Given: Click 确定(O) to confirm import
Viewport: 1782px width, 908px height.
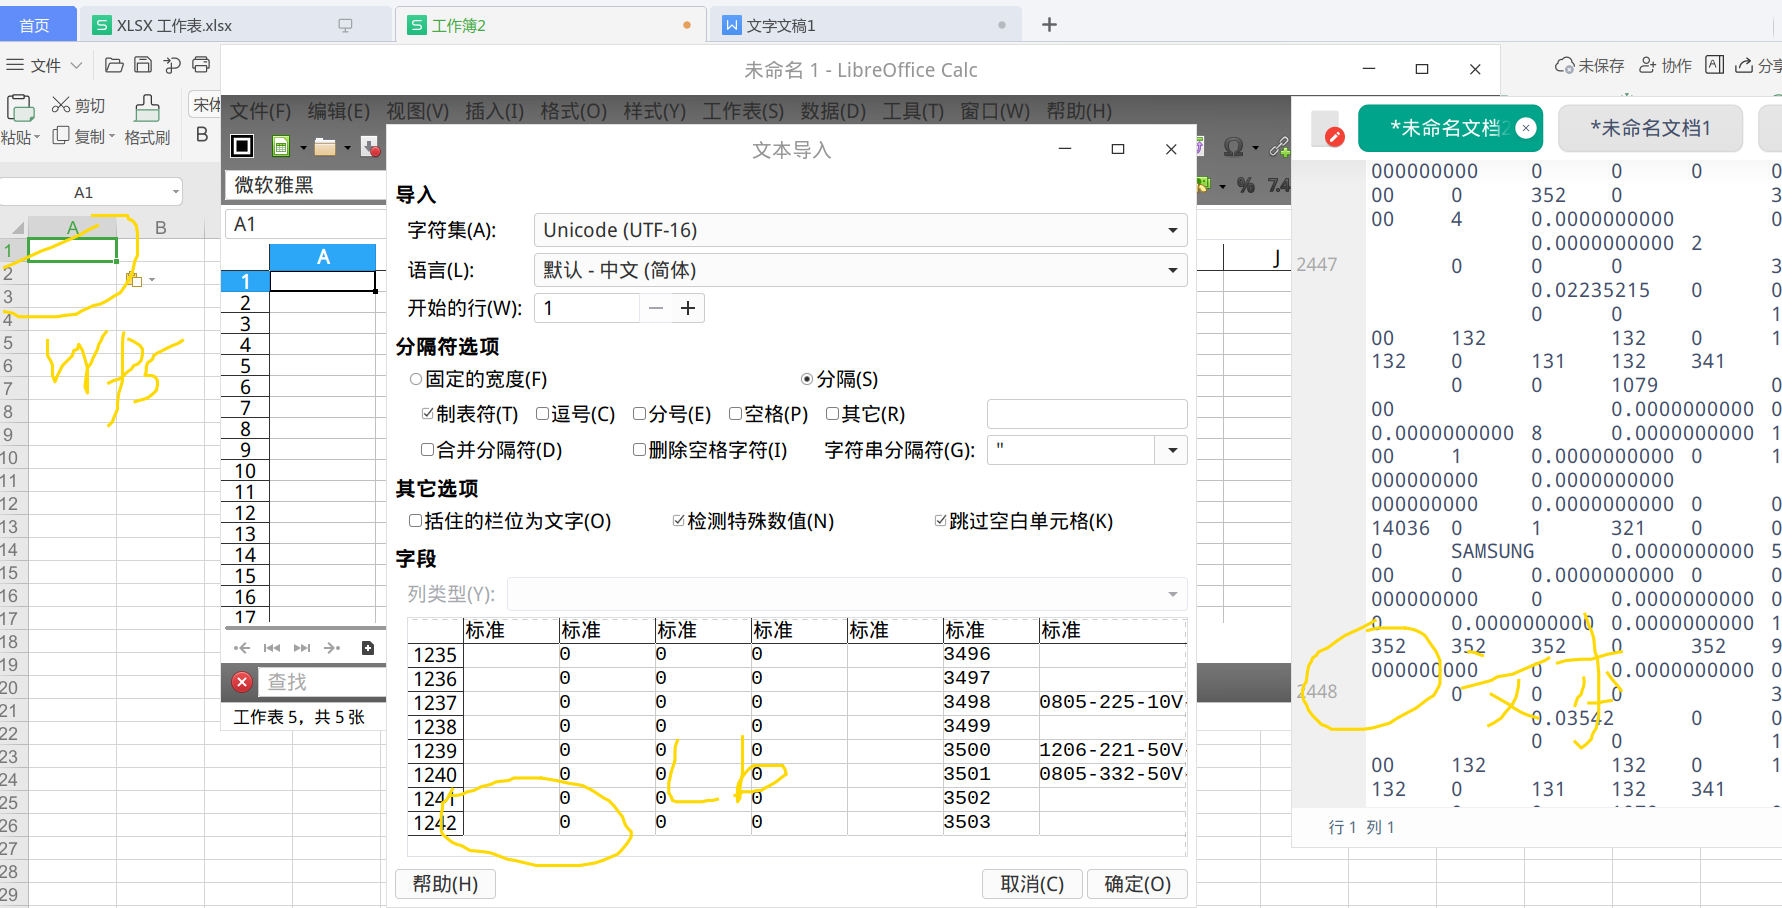Looking at the screenshot, I should click(1138, 884).
